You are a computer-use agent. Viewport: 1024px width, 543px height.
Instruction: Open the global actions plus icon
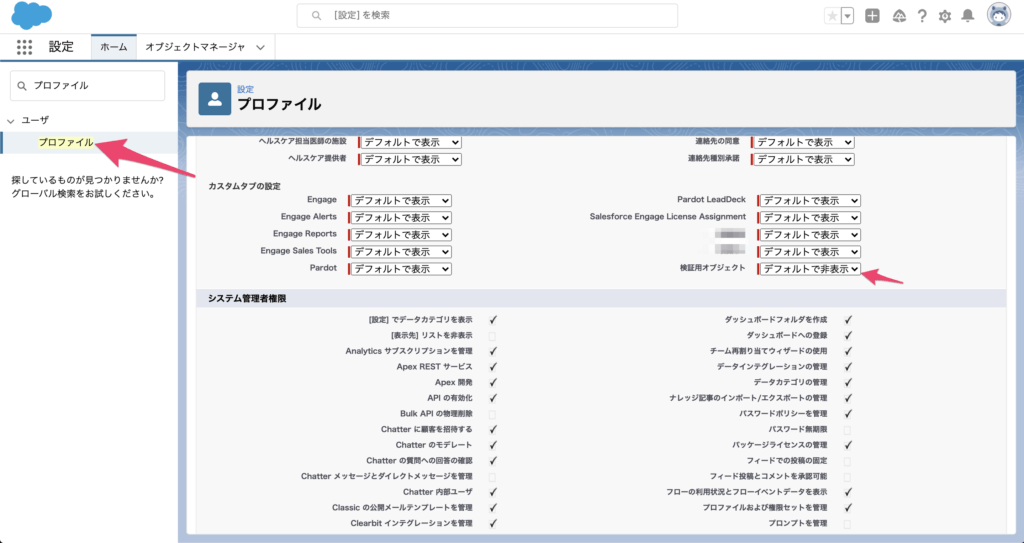point(873,16)
